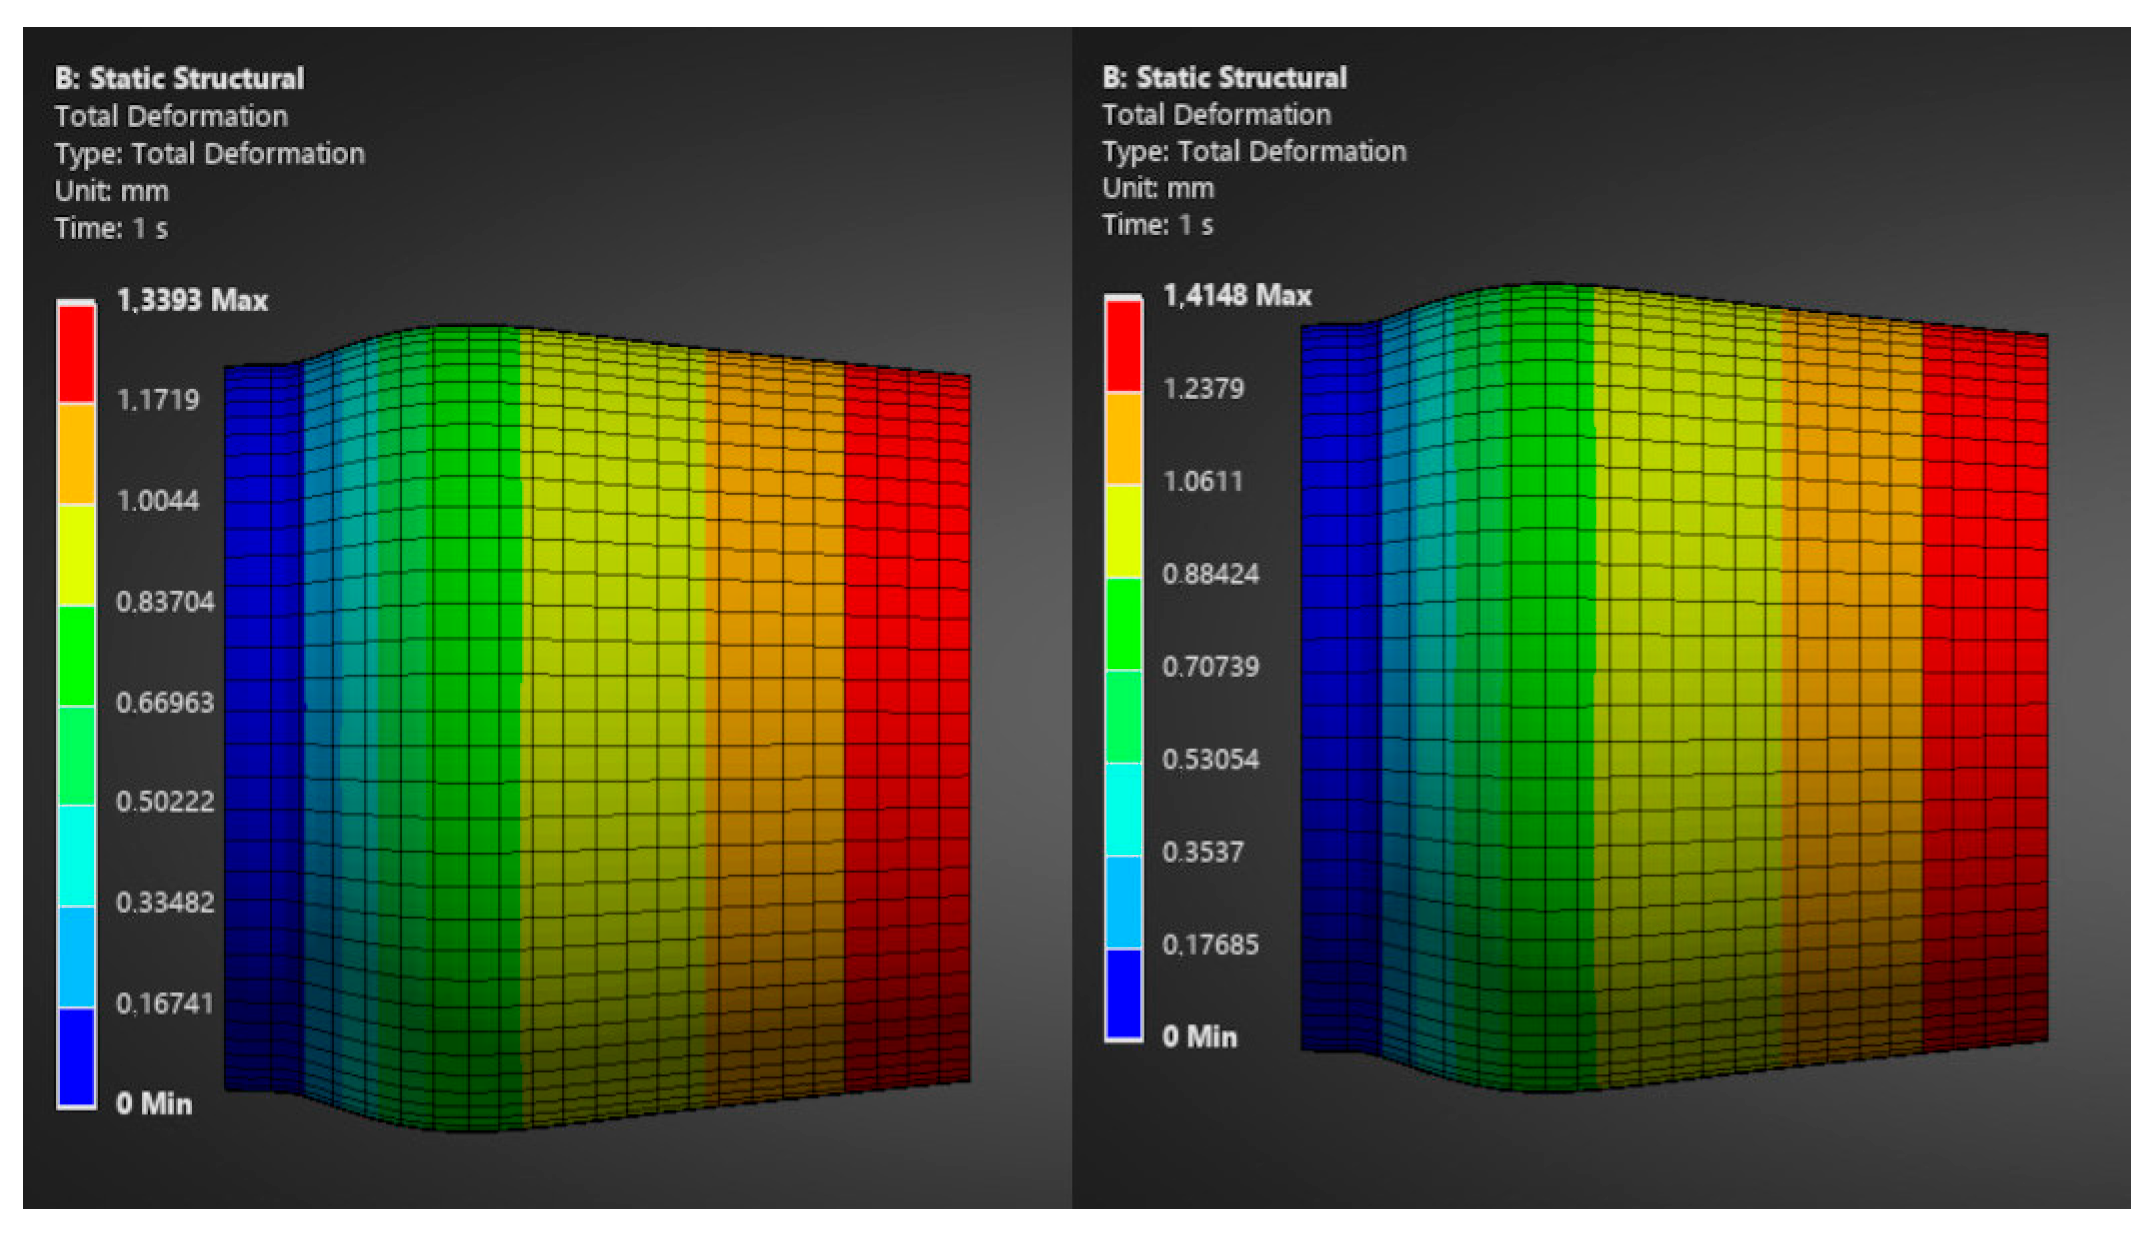Click the orange zone of the 1.4148 Max model
The height and width of the screenshot is (1250, 2154).
click(x=1852, y=690)
